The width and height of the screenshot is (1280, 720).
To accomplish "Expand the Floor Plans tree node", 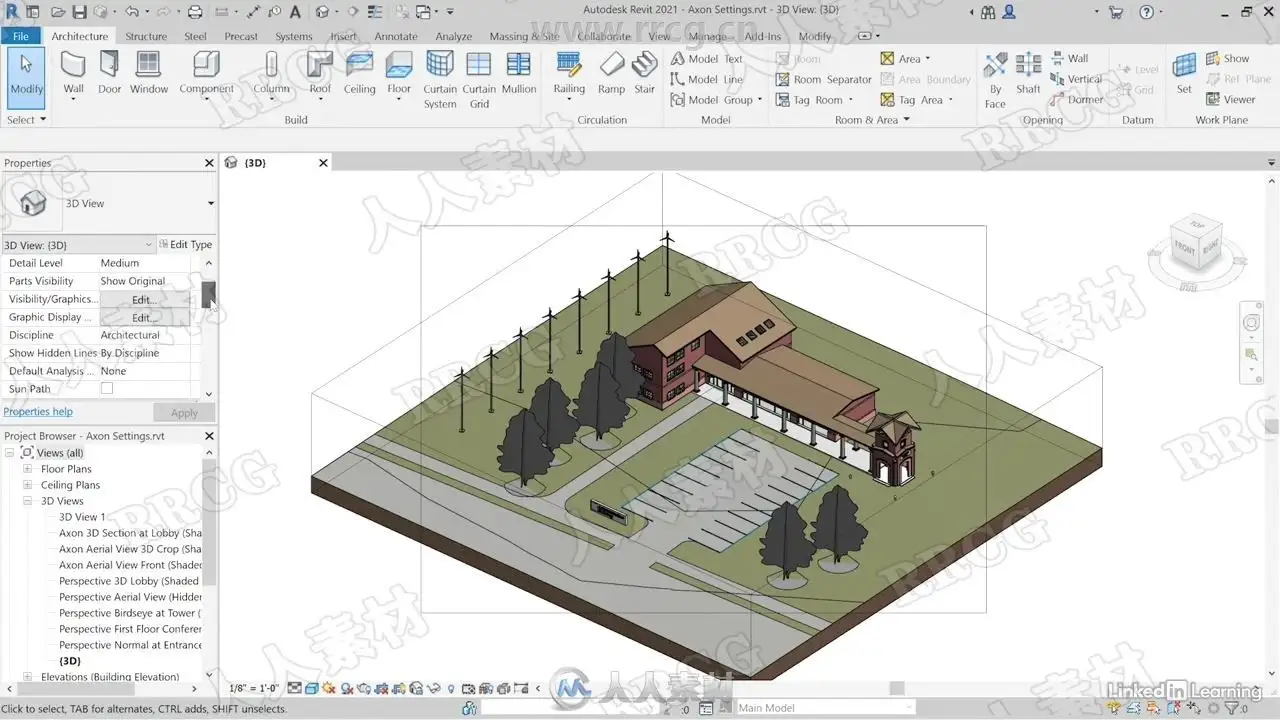I will pyautogui.click(x=28, y=469).
